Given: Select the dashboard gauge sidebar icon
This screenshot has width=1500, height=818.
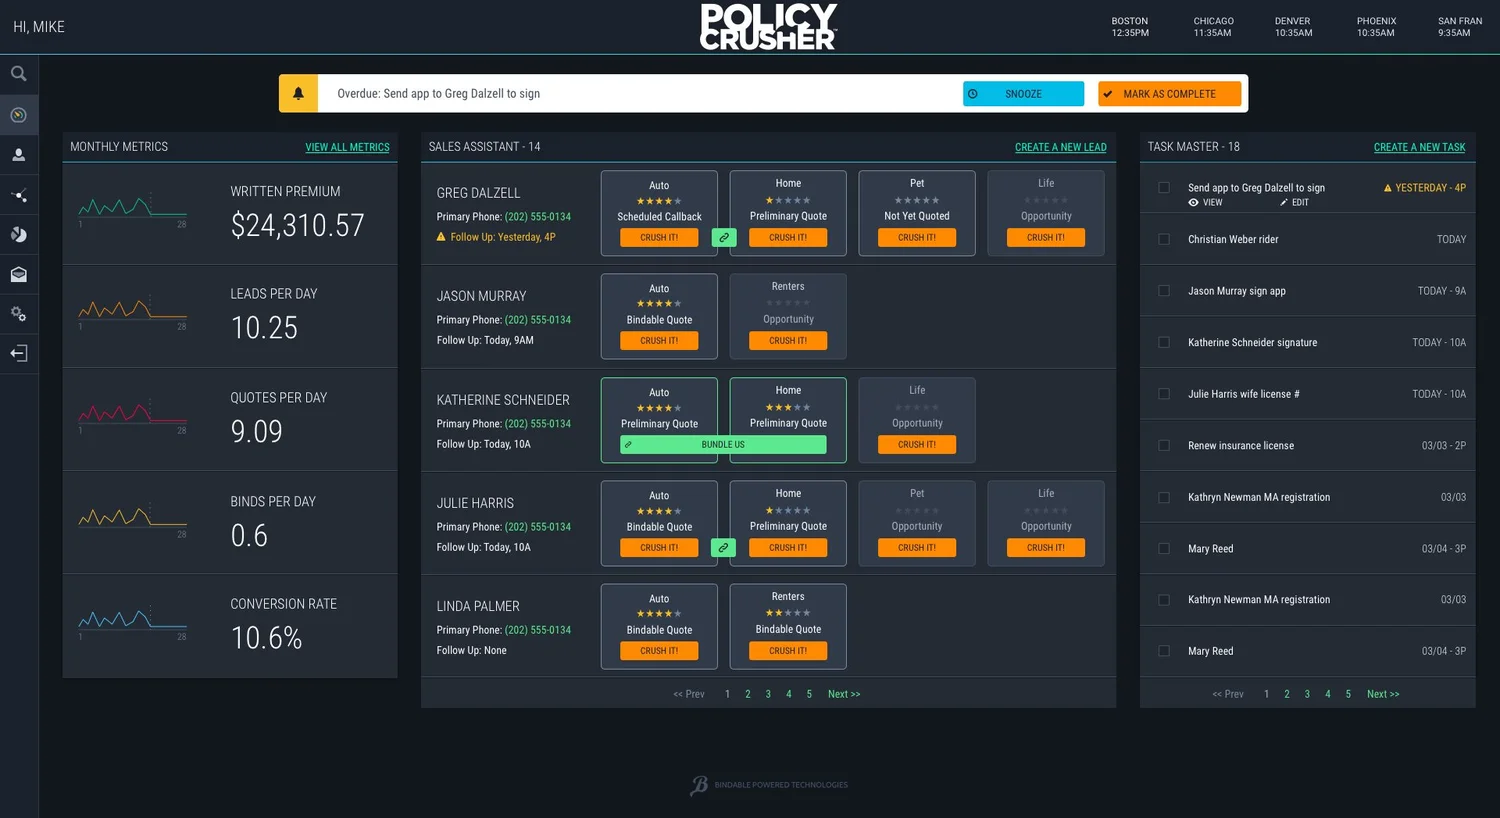Looking at the screenshot, I should [x=18, y=115].
